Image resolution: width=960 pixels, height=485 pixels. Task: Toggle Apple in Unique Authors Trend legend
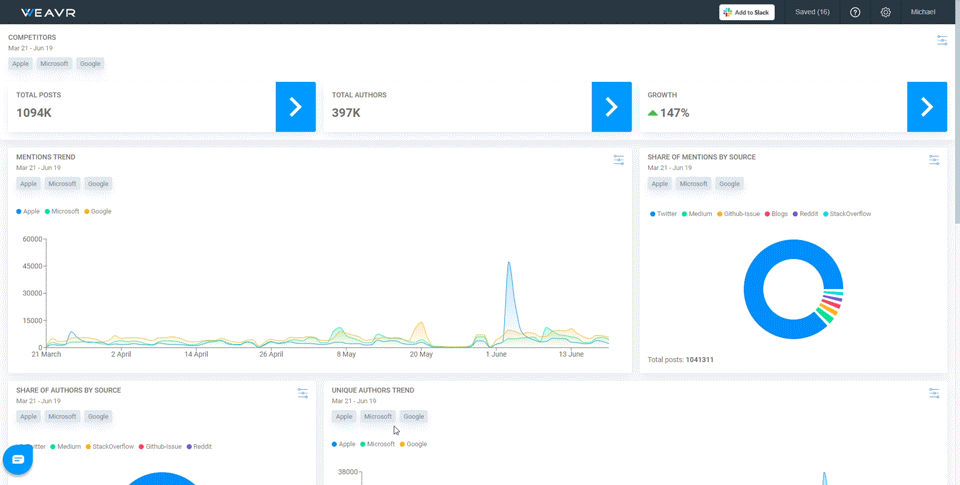tap(344, 444)
